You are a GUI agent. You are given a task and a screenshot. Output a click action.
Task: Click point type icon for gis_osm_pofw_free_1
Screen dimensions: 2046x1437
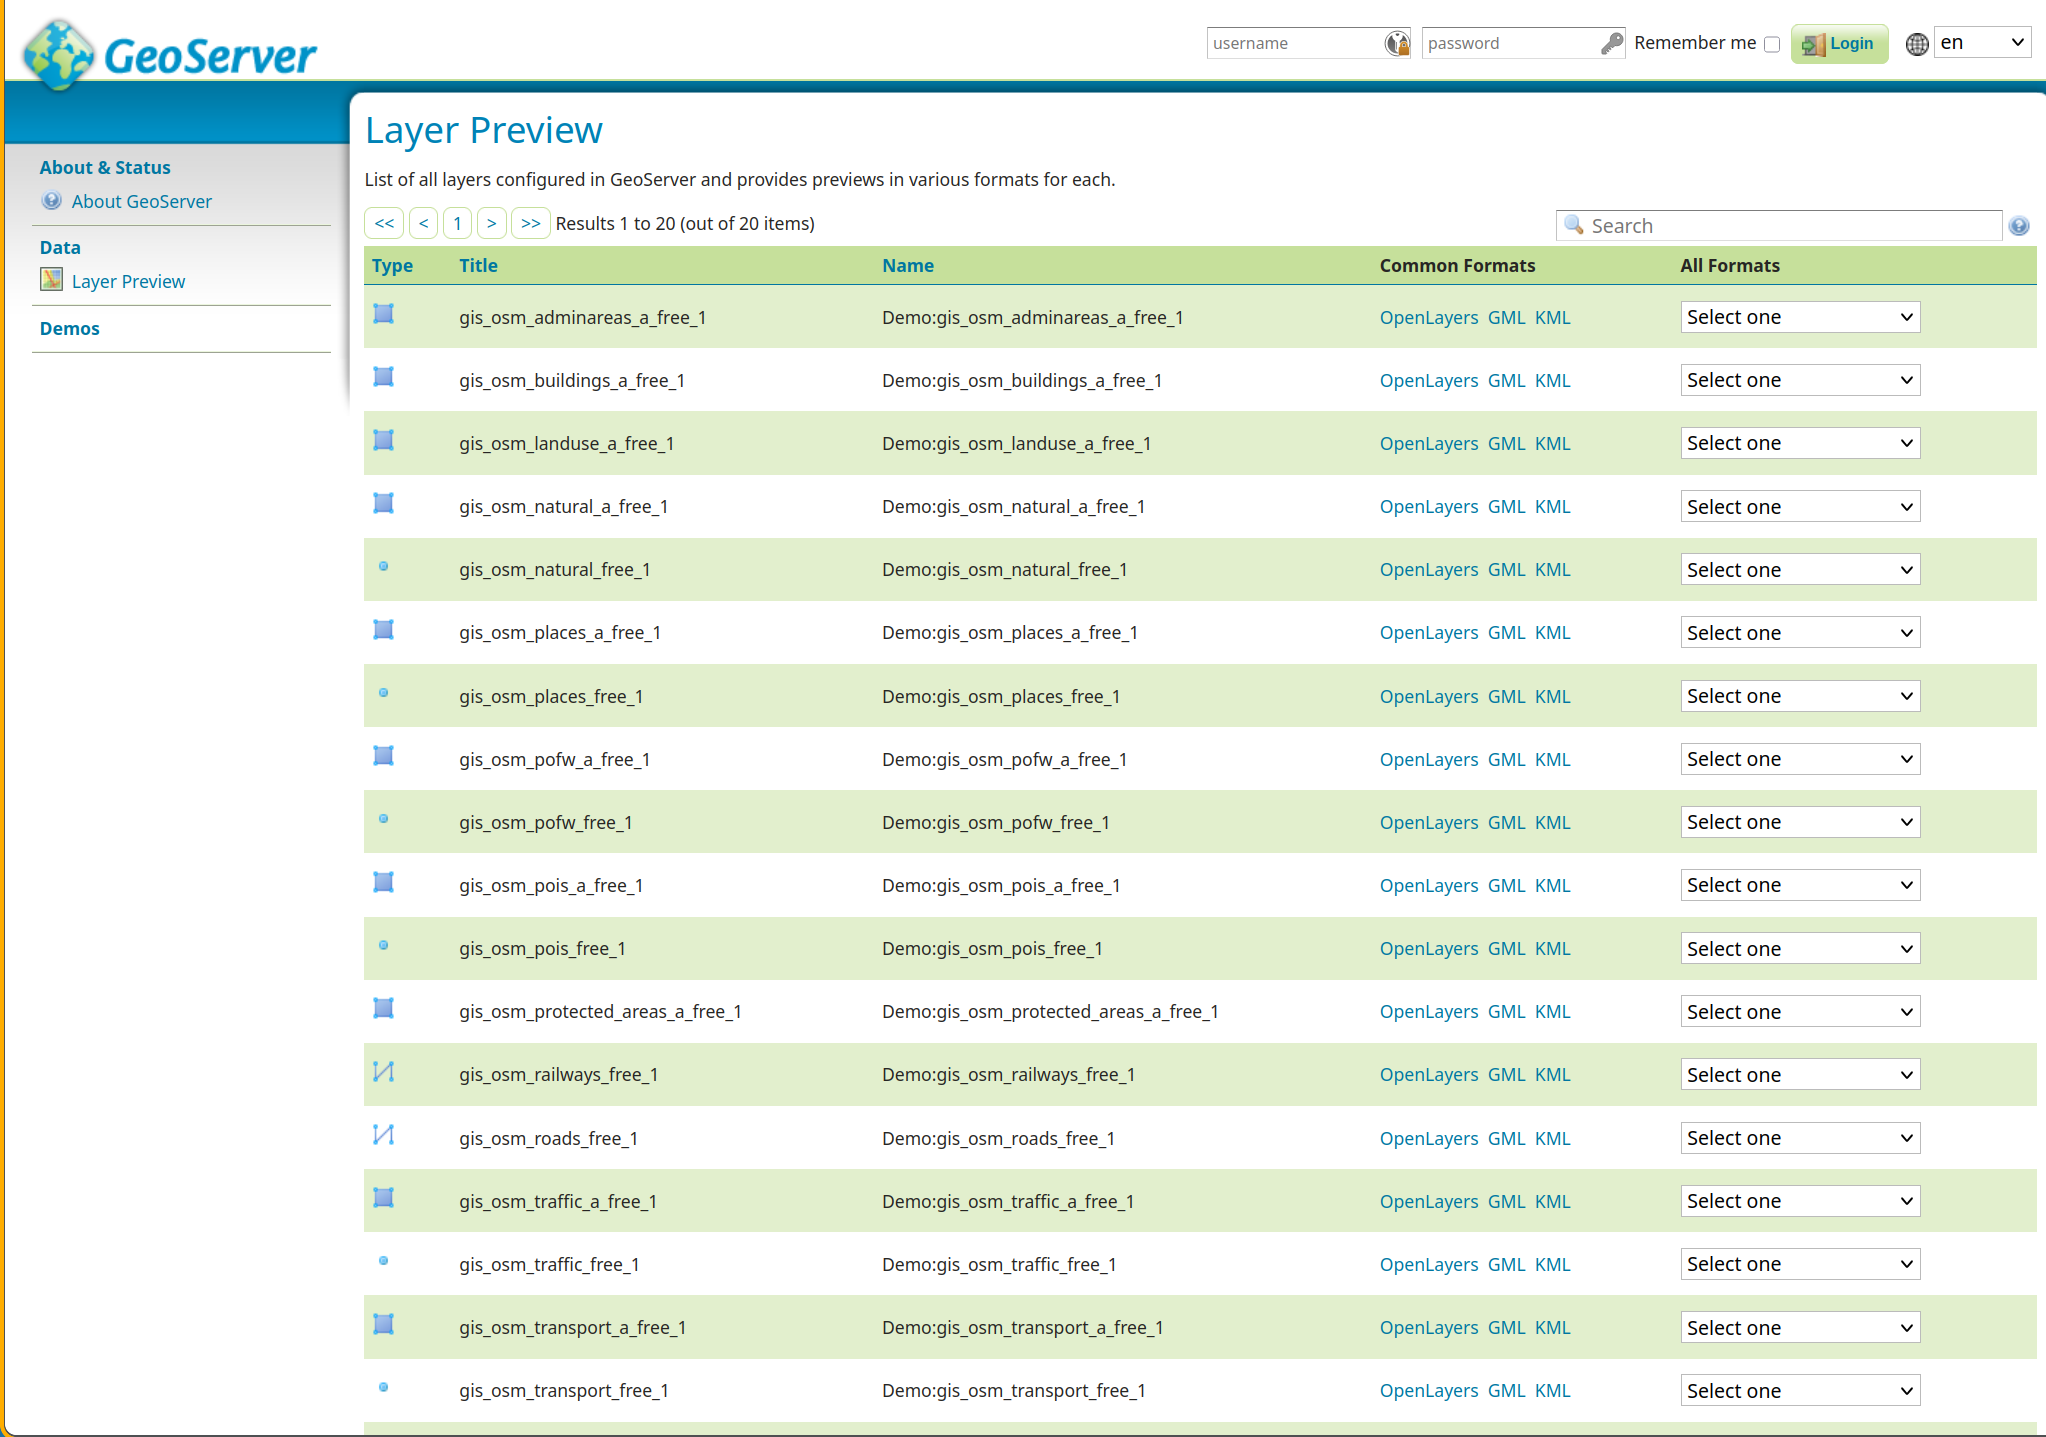pyautogui.click(x=384, y=819)
